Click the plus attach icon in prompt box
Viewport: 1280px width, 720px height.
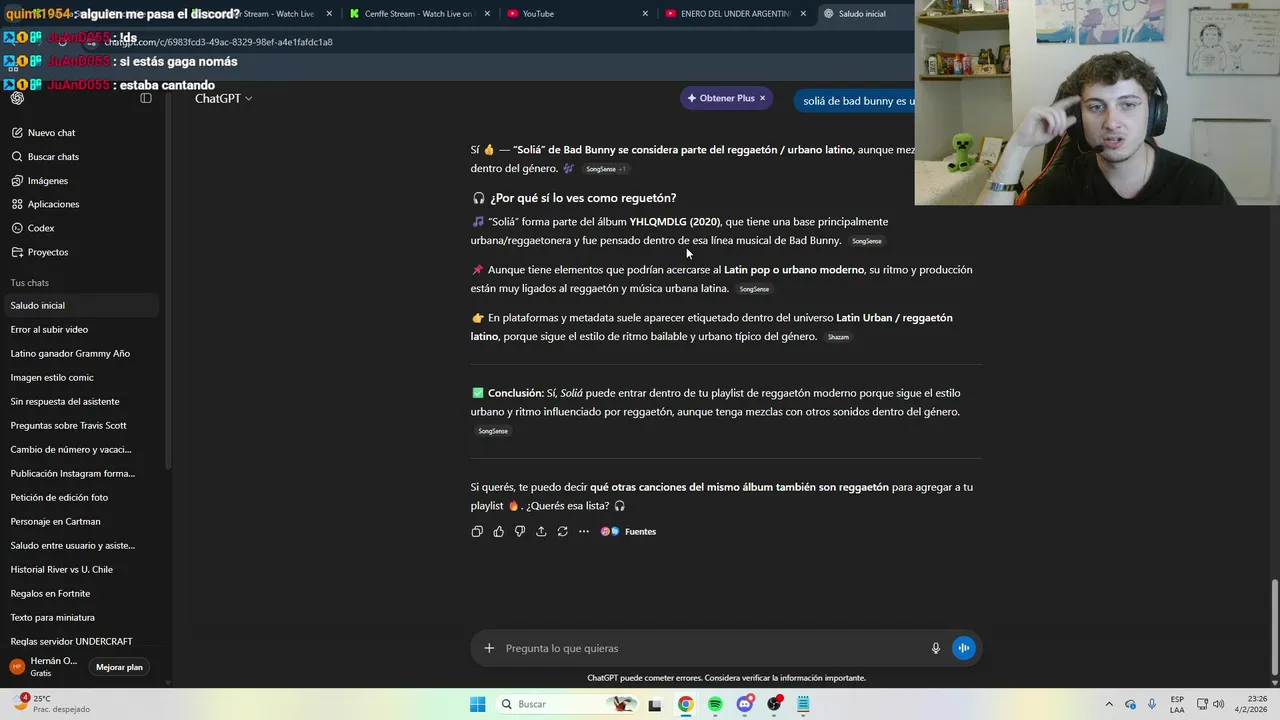click(x=489, y=648)
